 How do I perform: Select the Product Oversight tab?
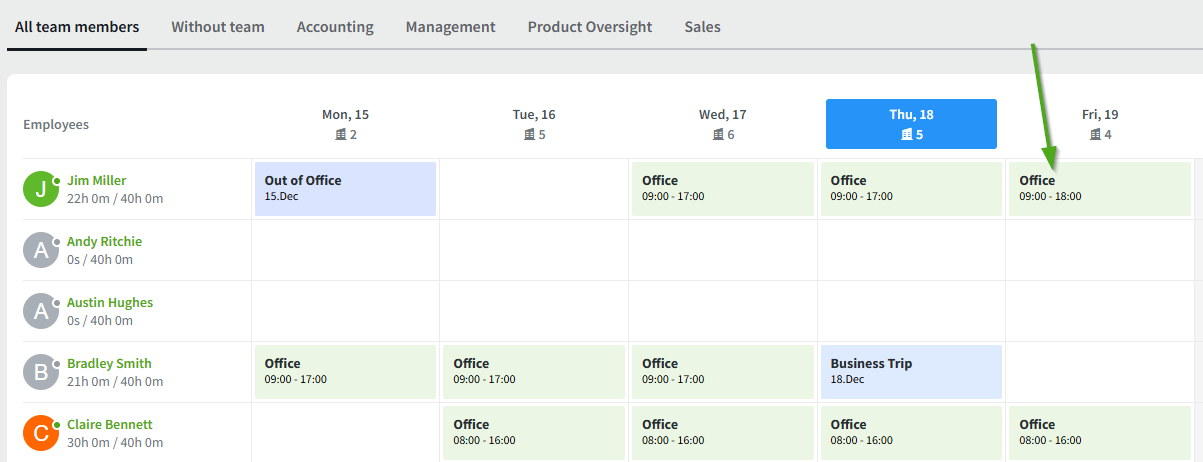point(590,27)
